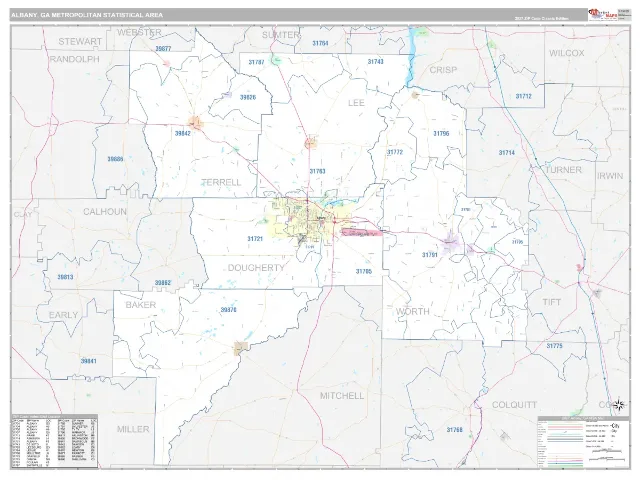Click the IRWIN county label

[610, 176]
